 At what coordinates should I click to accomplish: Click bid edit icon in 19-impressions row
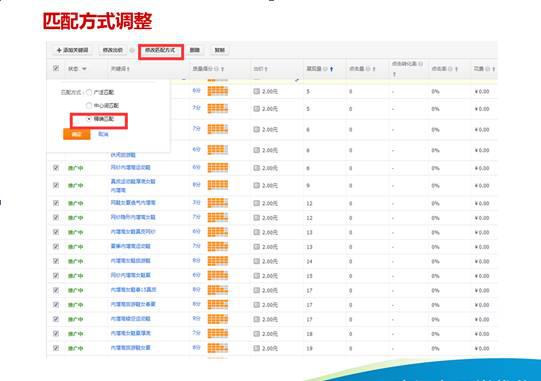(x=256, y=348)
